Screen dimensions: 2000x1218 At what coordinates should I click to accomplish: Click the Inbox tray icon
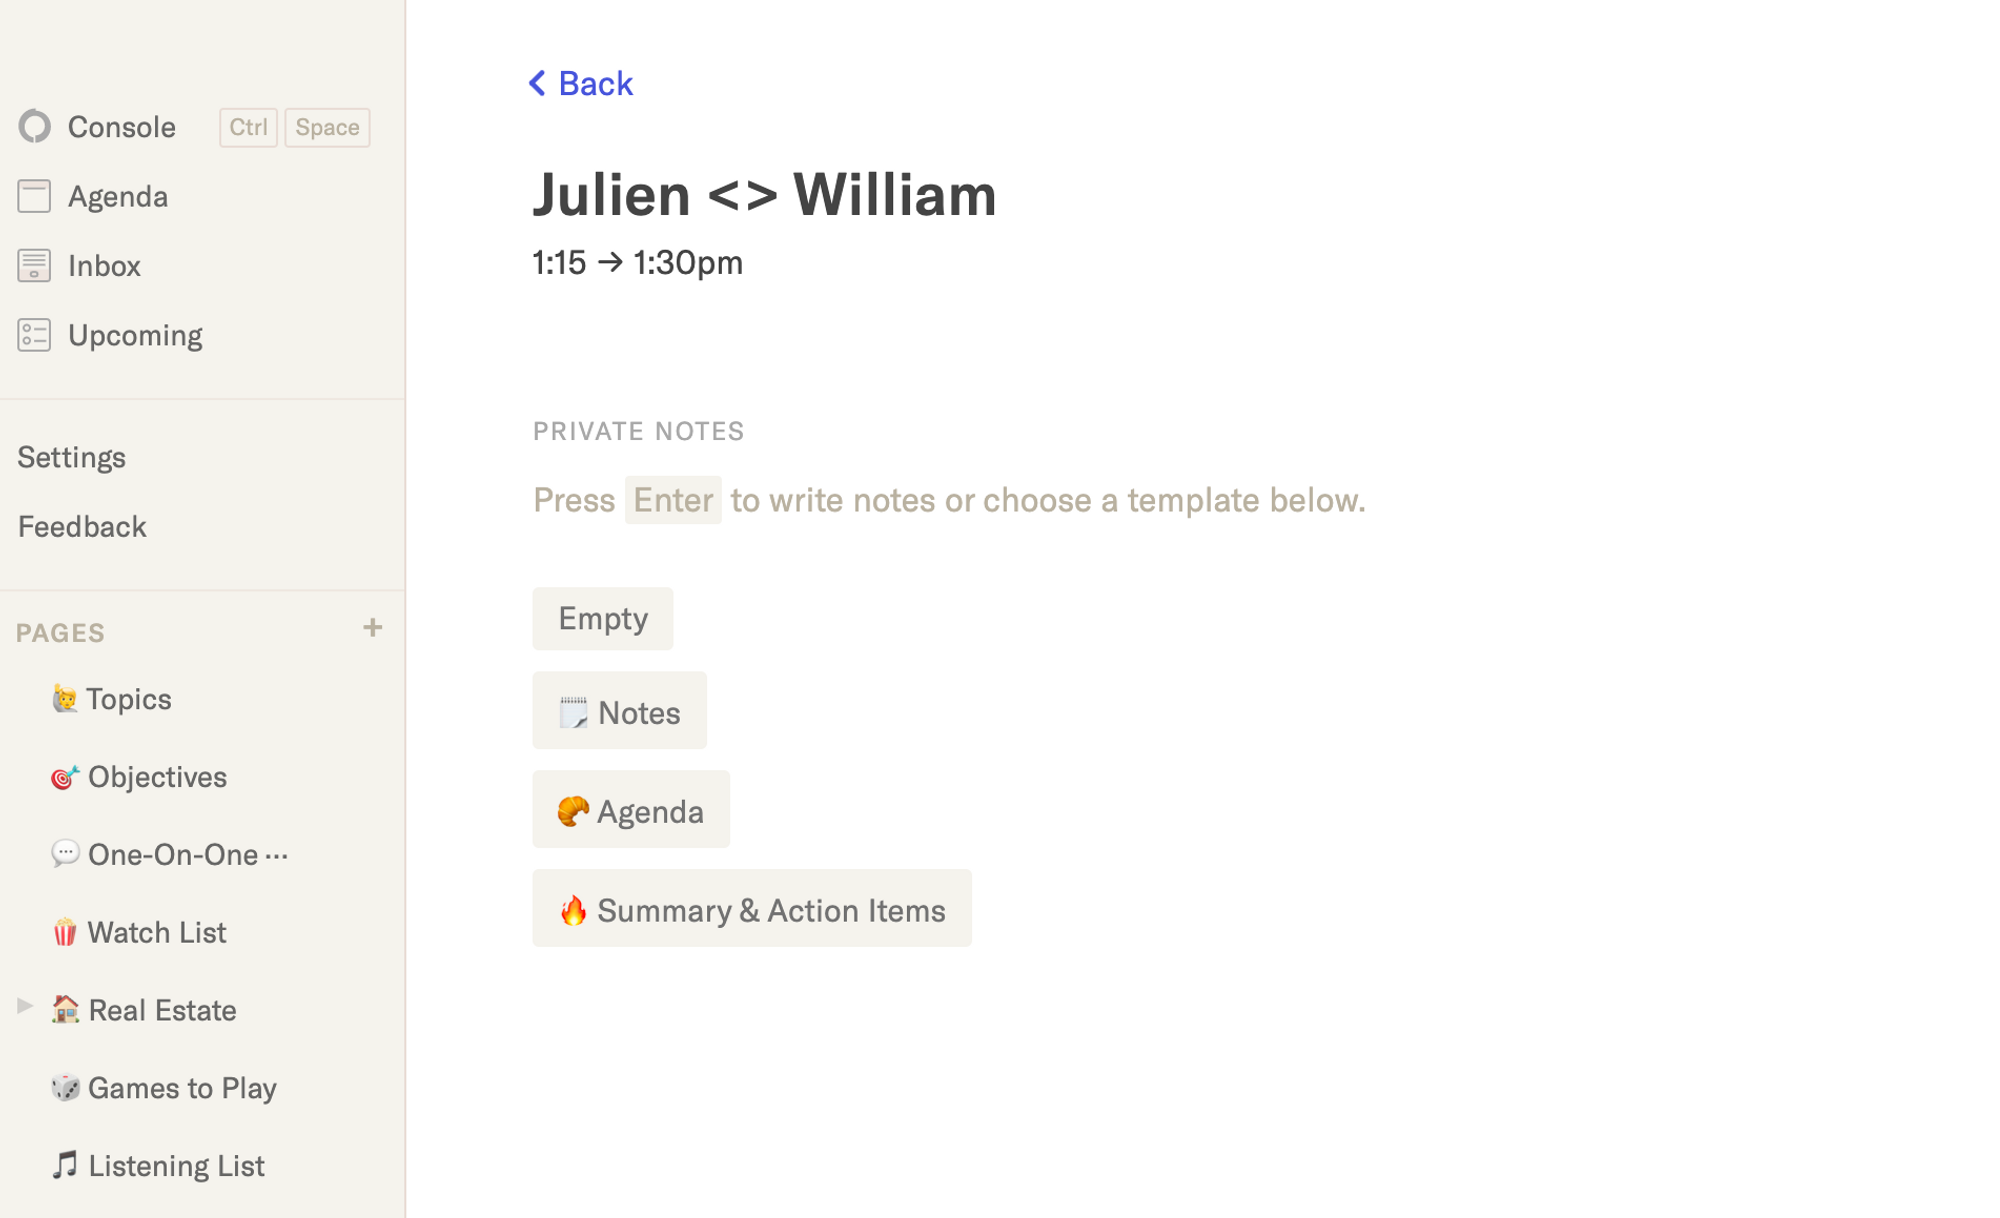click(x=34, y=266)
